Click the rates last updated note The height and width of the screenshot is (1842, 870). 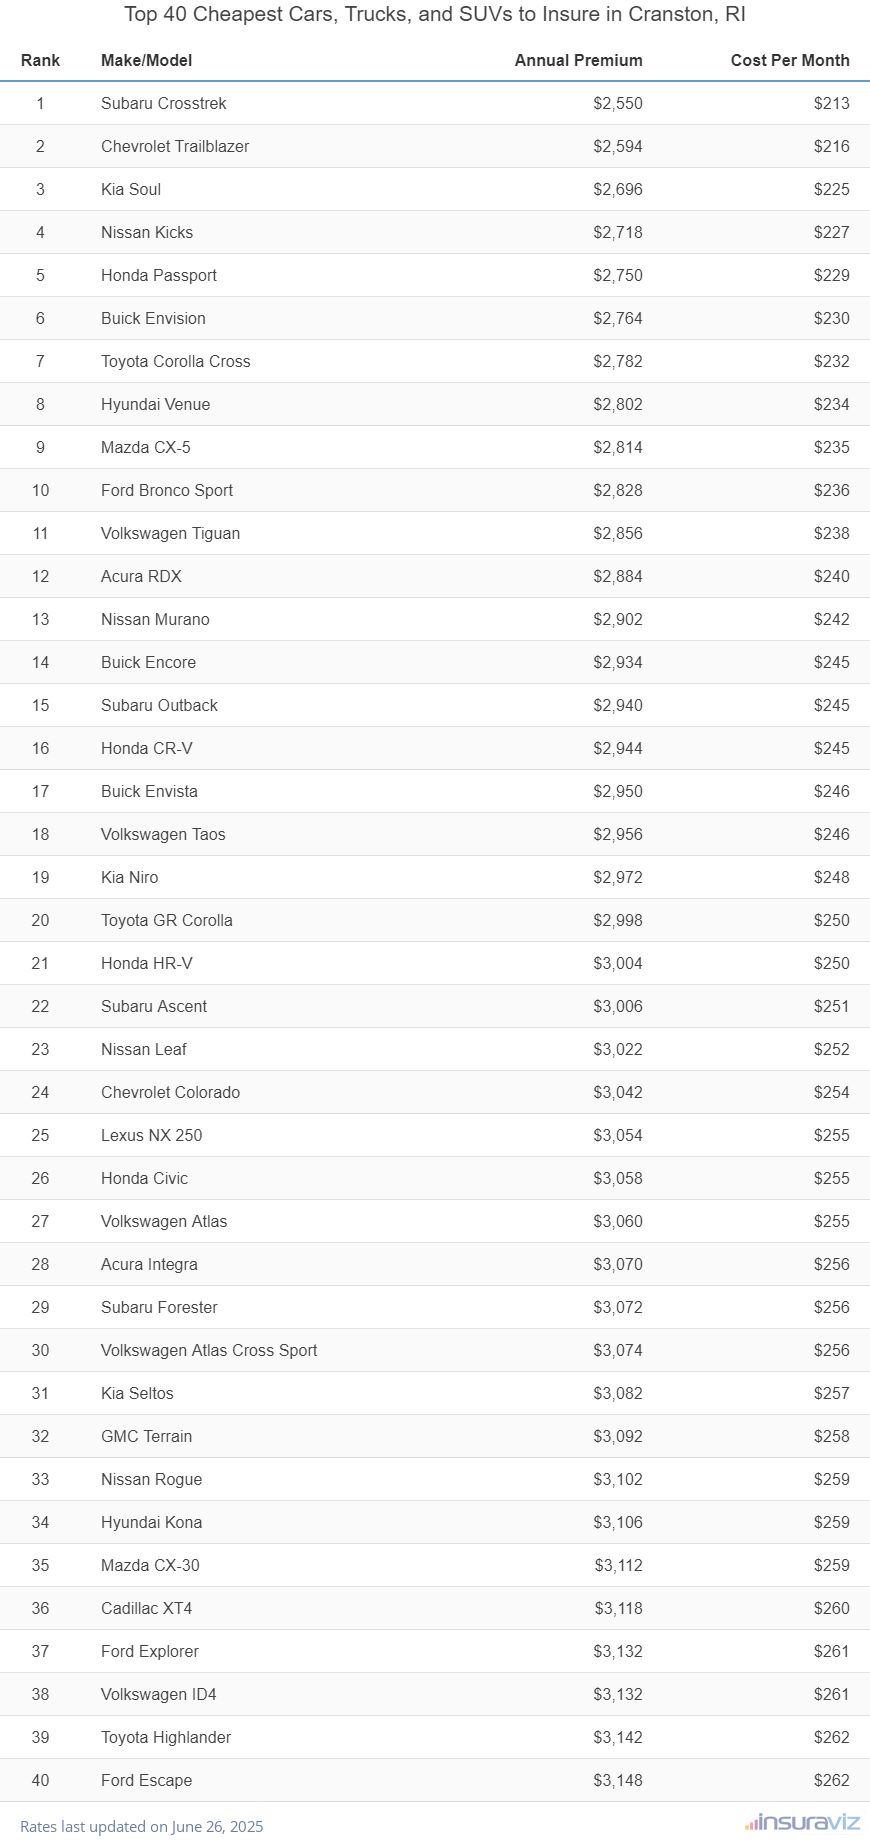(142, 1826)
